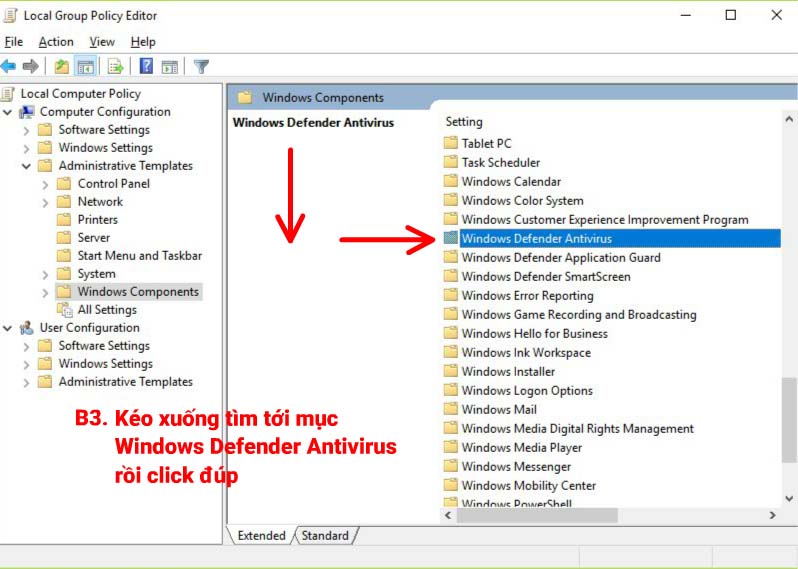This screenshot has height=569, width=798.
Task: Click the Windows Messenger folder icon
Action: coord(450,466)
